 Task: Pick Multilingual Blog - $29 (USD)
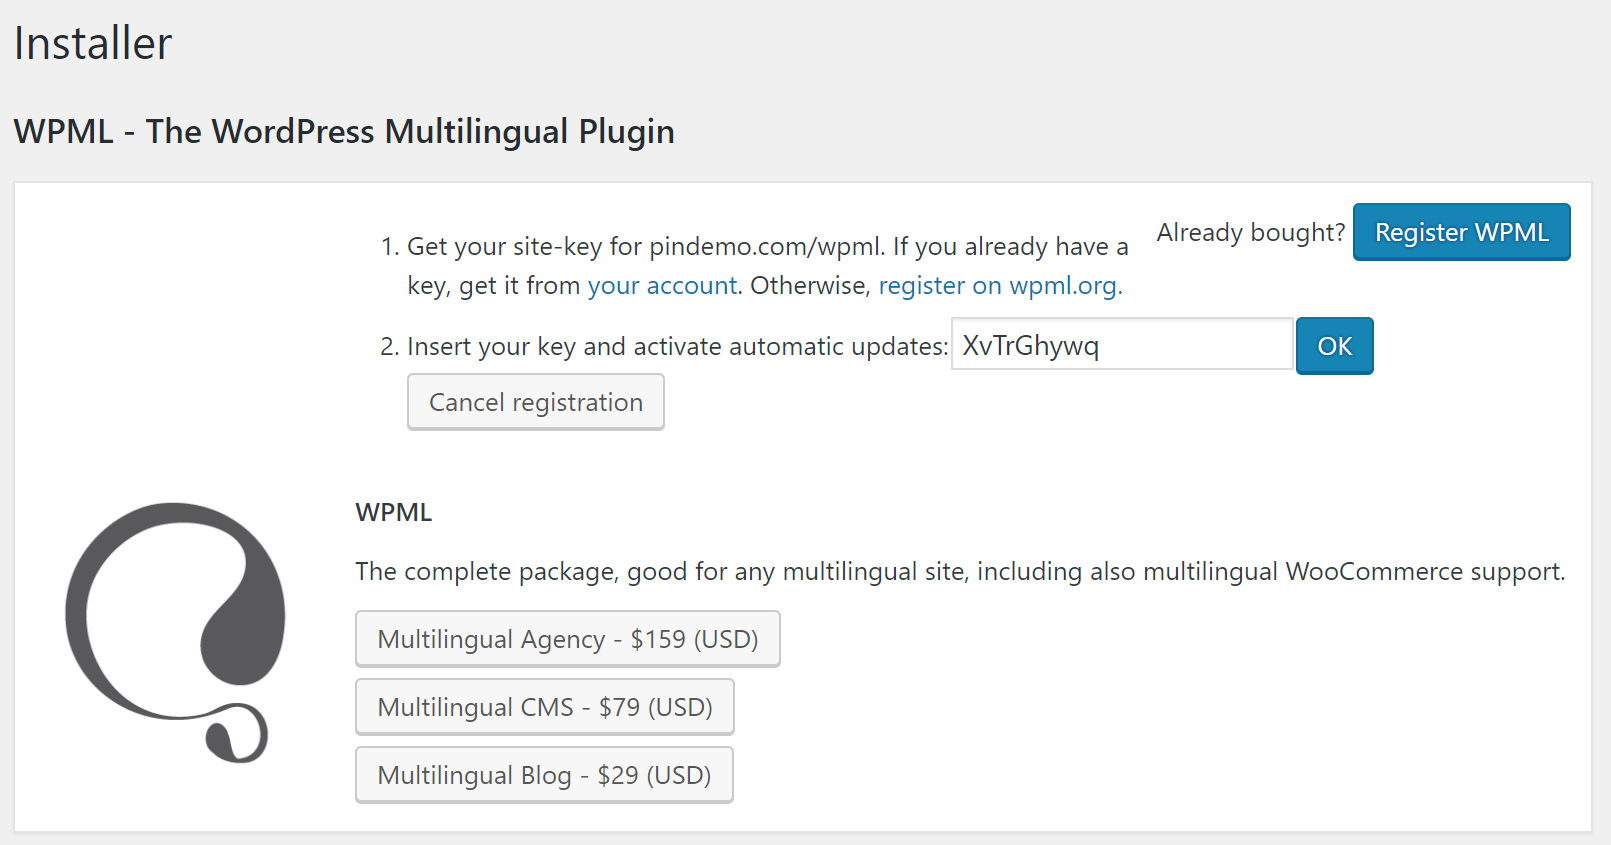coord(544,775)
